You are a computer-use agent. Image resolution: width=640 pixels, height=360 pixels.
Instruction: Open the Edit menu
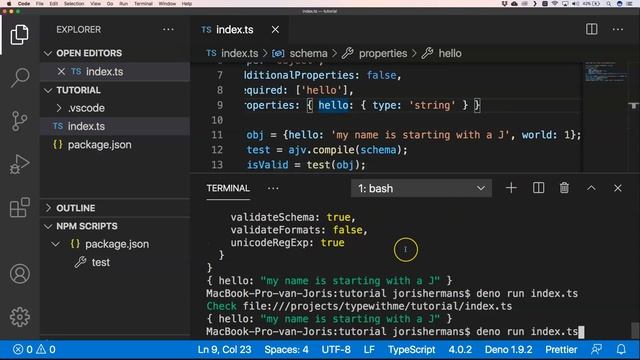[53, 4]
